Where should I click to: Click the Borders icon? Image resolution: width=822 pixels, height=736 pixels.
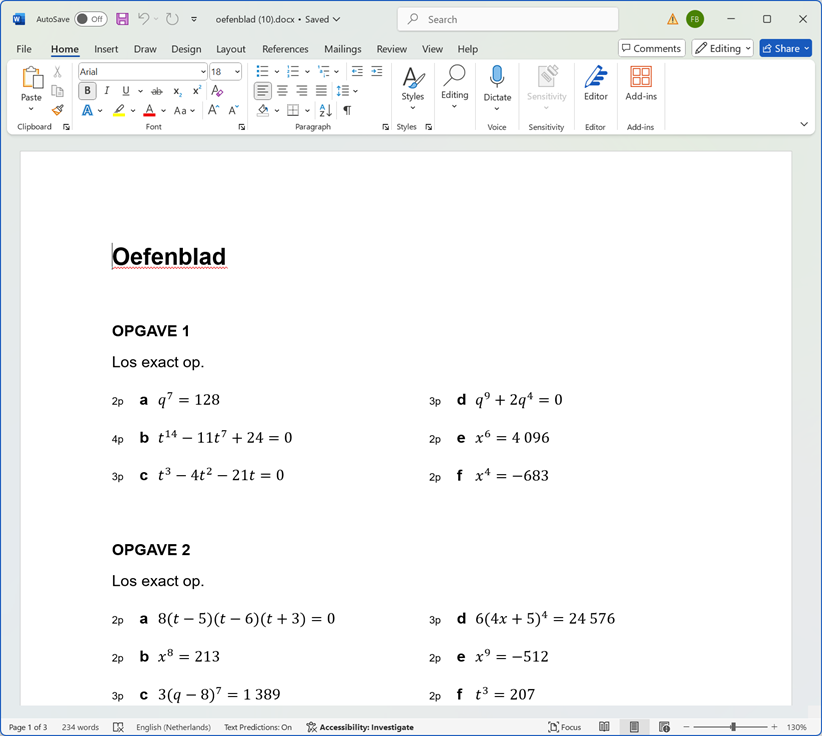coord(293,110)
